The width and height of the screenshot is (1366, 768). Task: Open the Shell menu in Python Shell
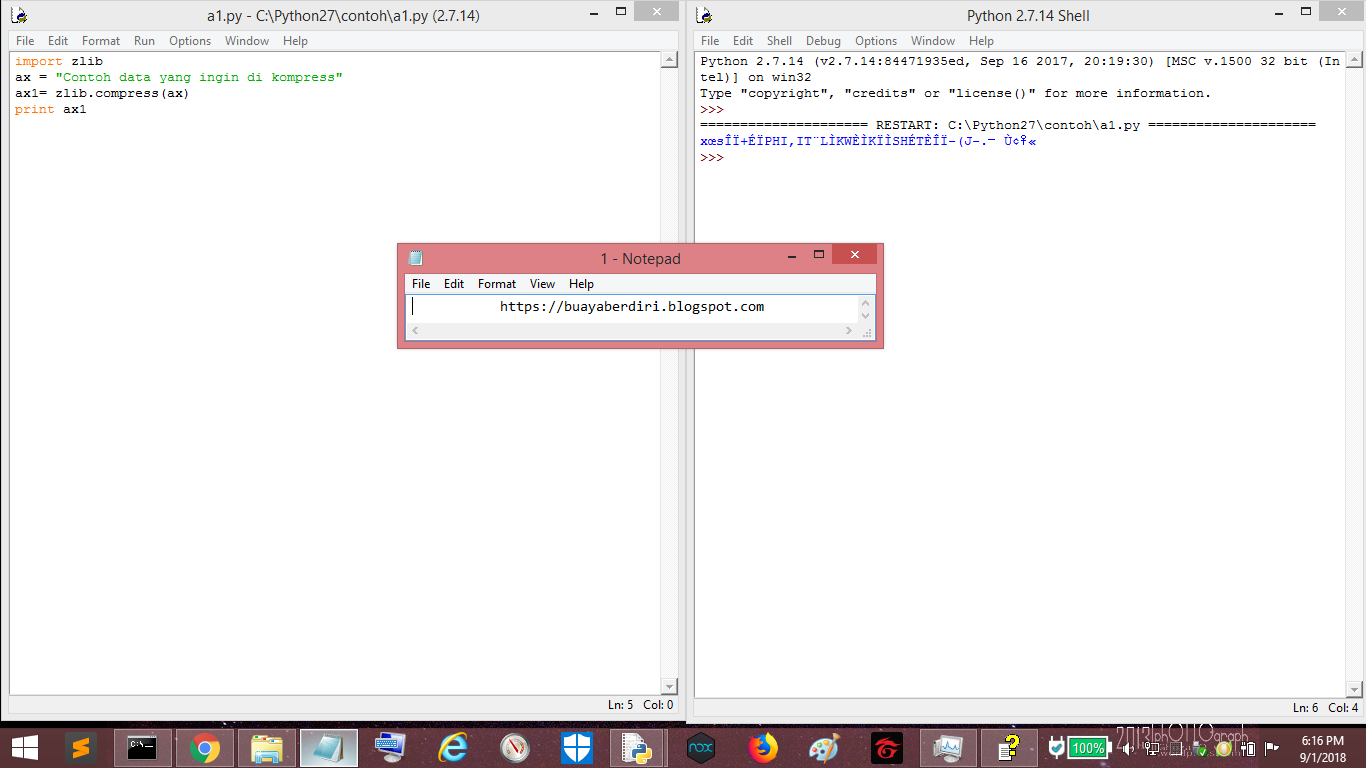pyautogui.click(x=779, y=41)
